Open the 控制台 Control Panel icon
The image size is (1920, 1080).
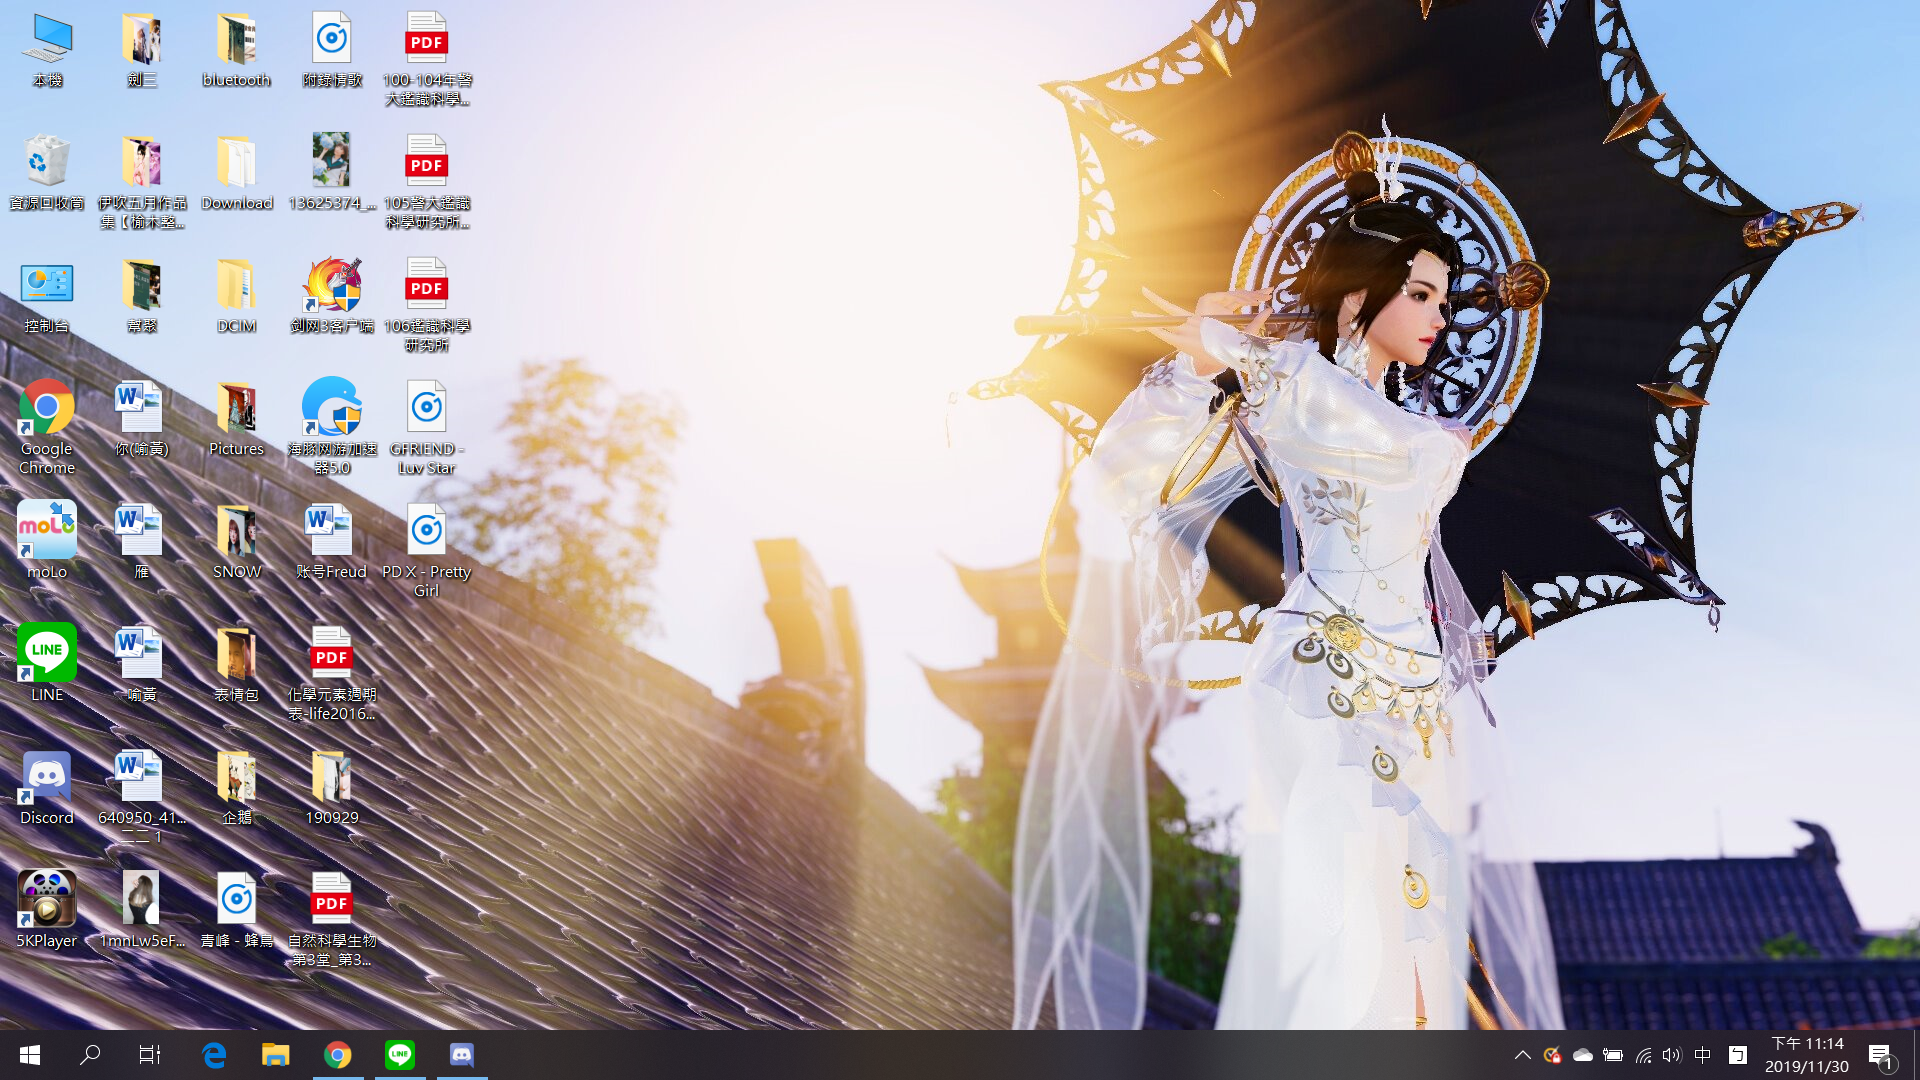point(47,296)
